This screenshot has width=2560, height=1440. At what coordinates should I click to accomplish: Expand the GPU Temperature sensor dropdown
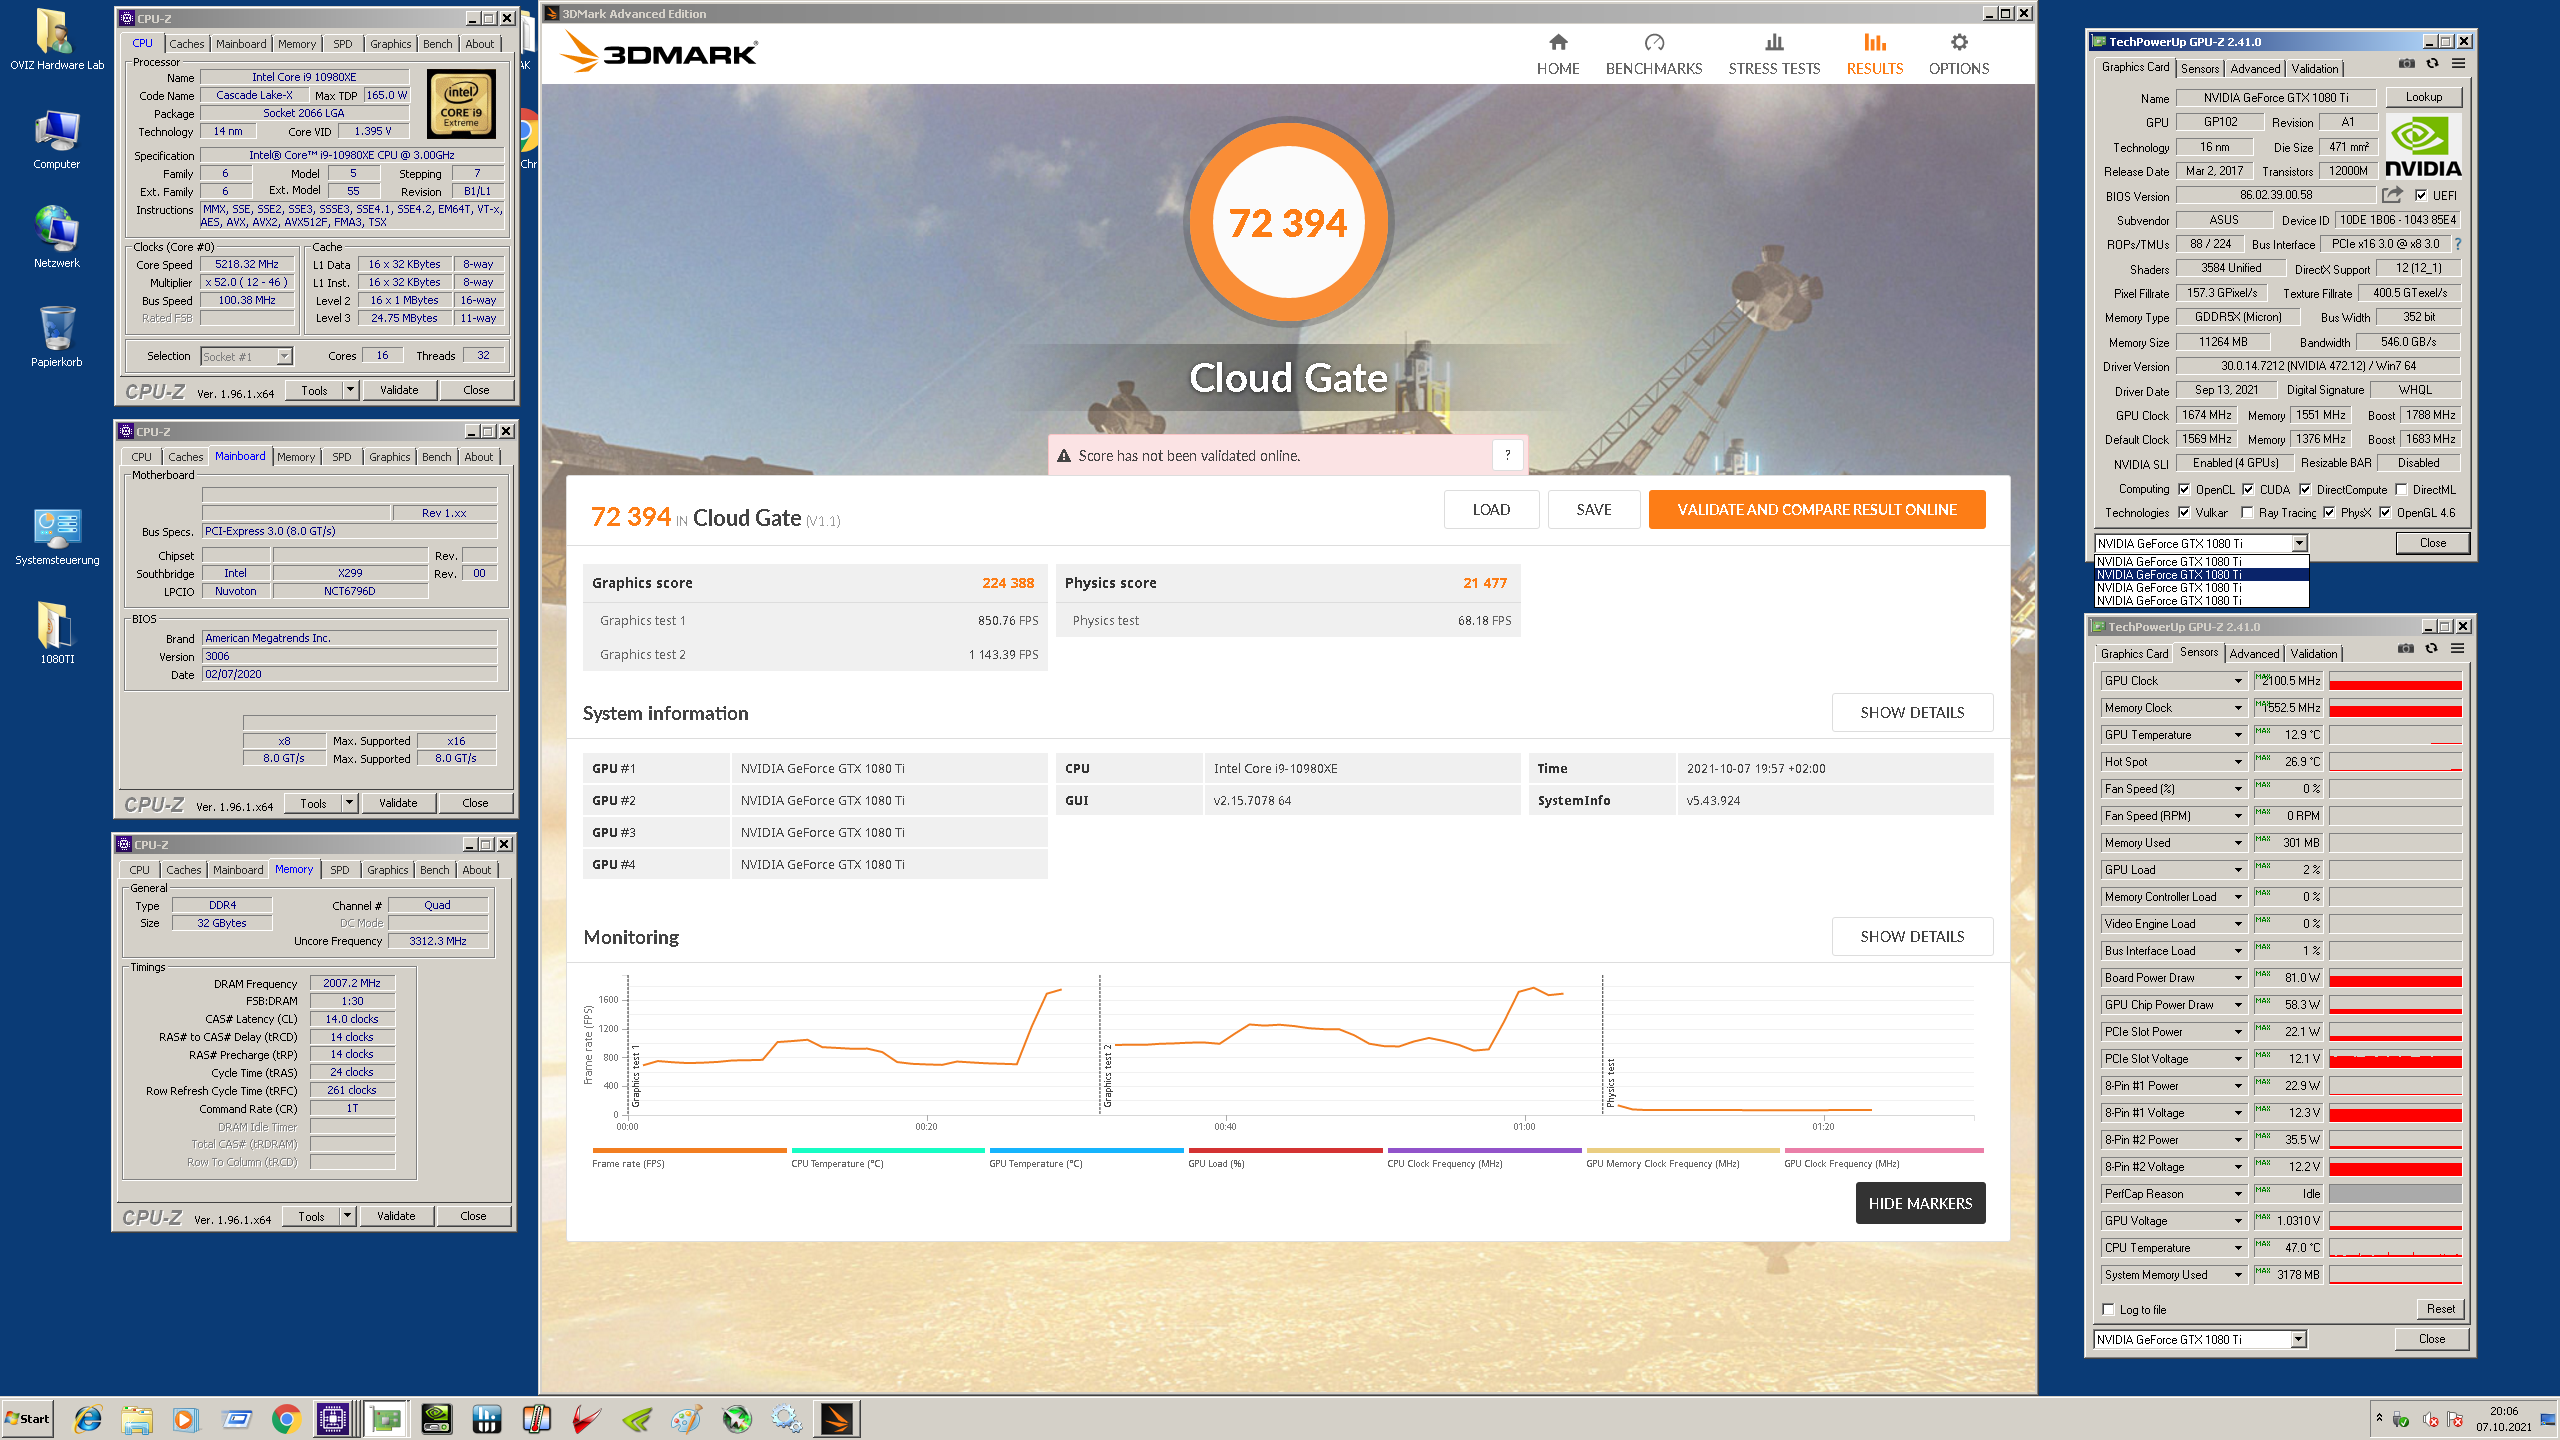point(2238,735)
